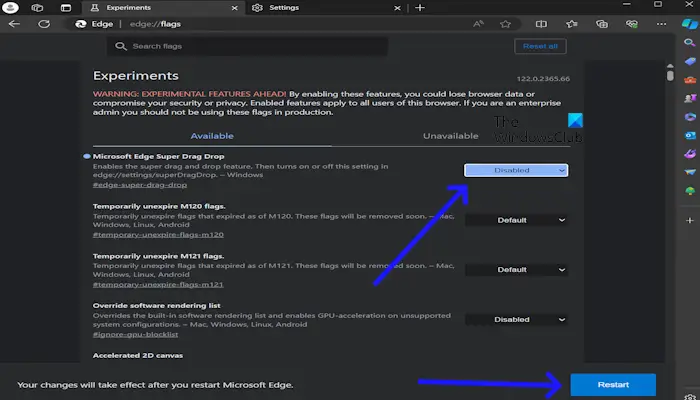Open Super Drag Drop Disabled dropdown
This screenshot has height=400, width=700.
pos(516,170)
